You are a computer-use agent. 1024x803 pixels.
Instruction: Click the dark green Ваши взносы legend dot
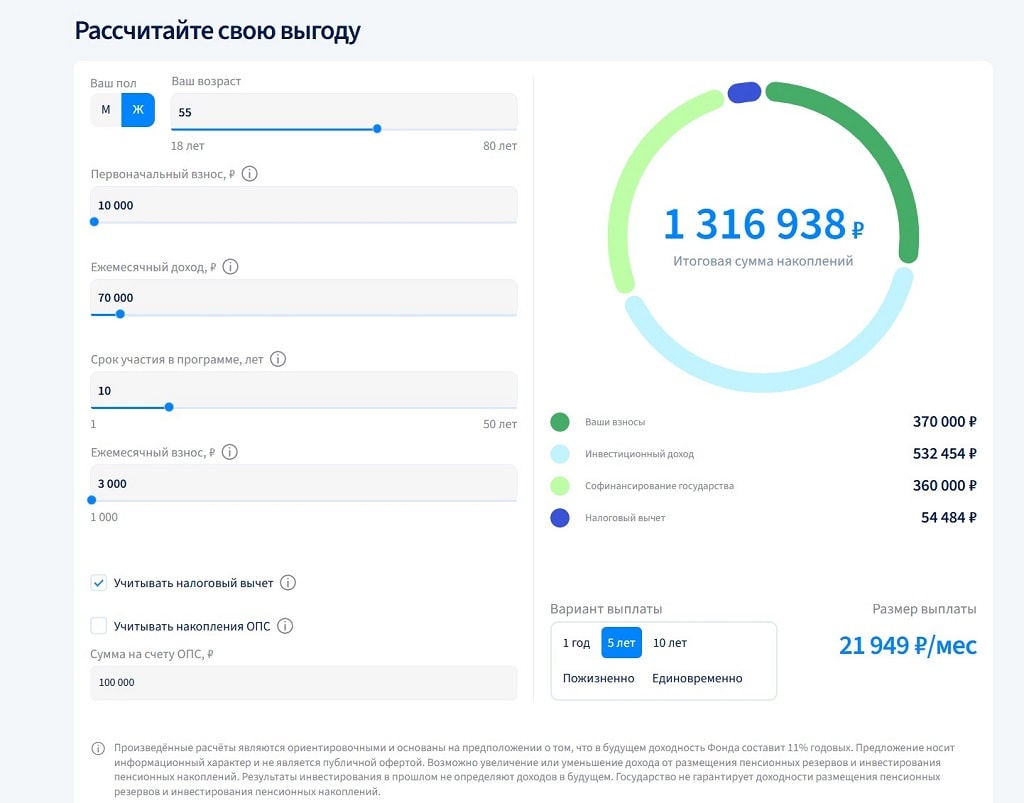click(560, 422)
